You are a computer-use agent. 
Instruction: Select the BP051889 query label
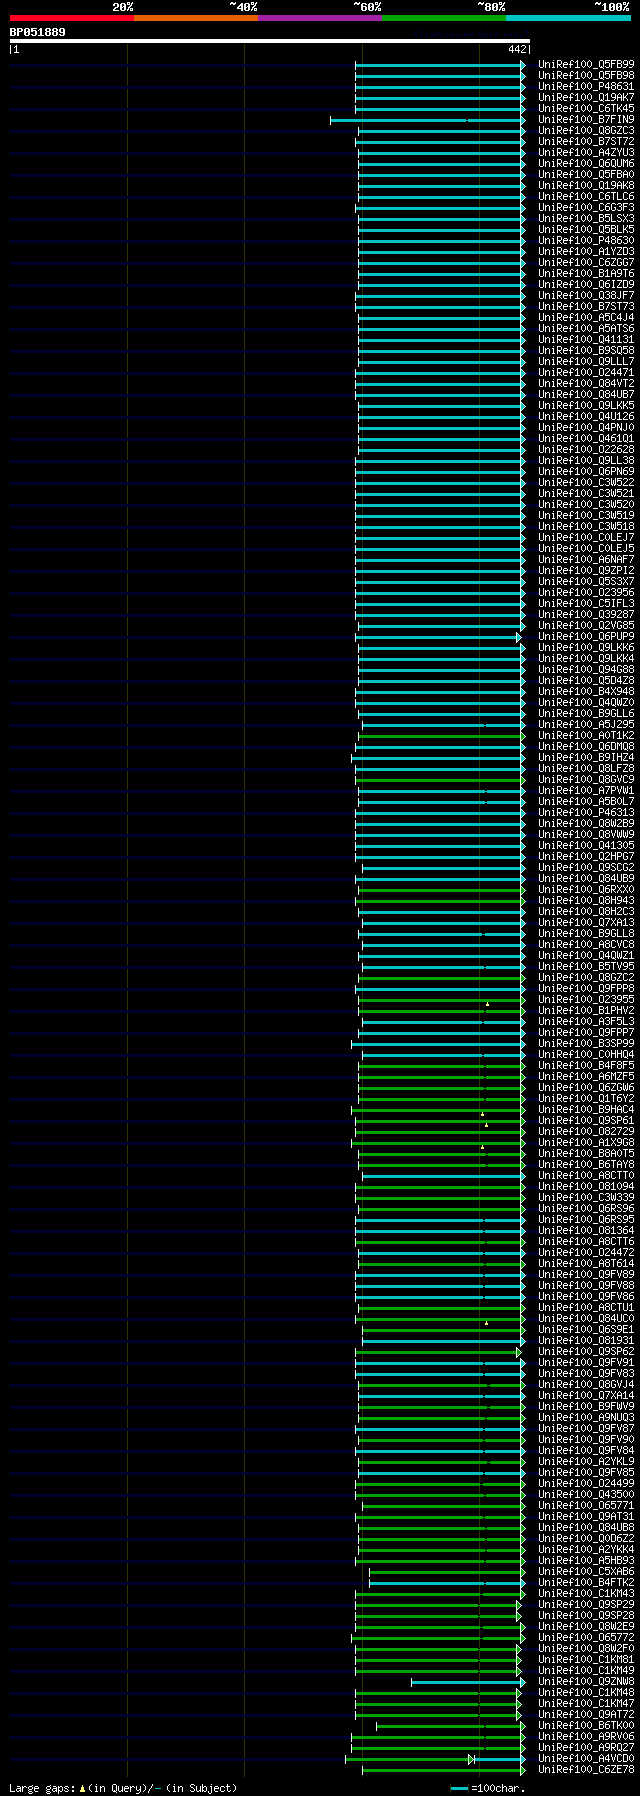(38, 32)
